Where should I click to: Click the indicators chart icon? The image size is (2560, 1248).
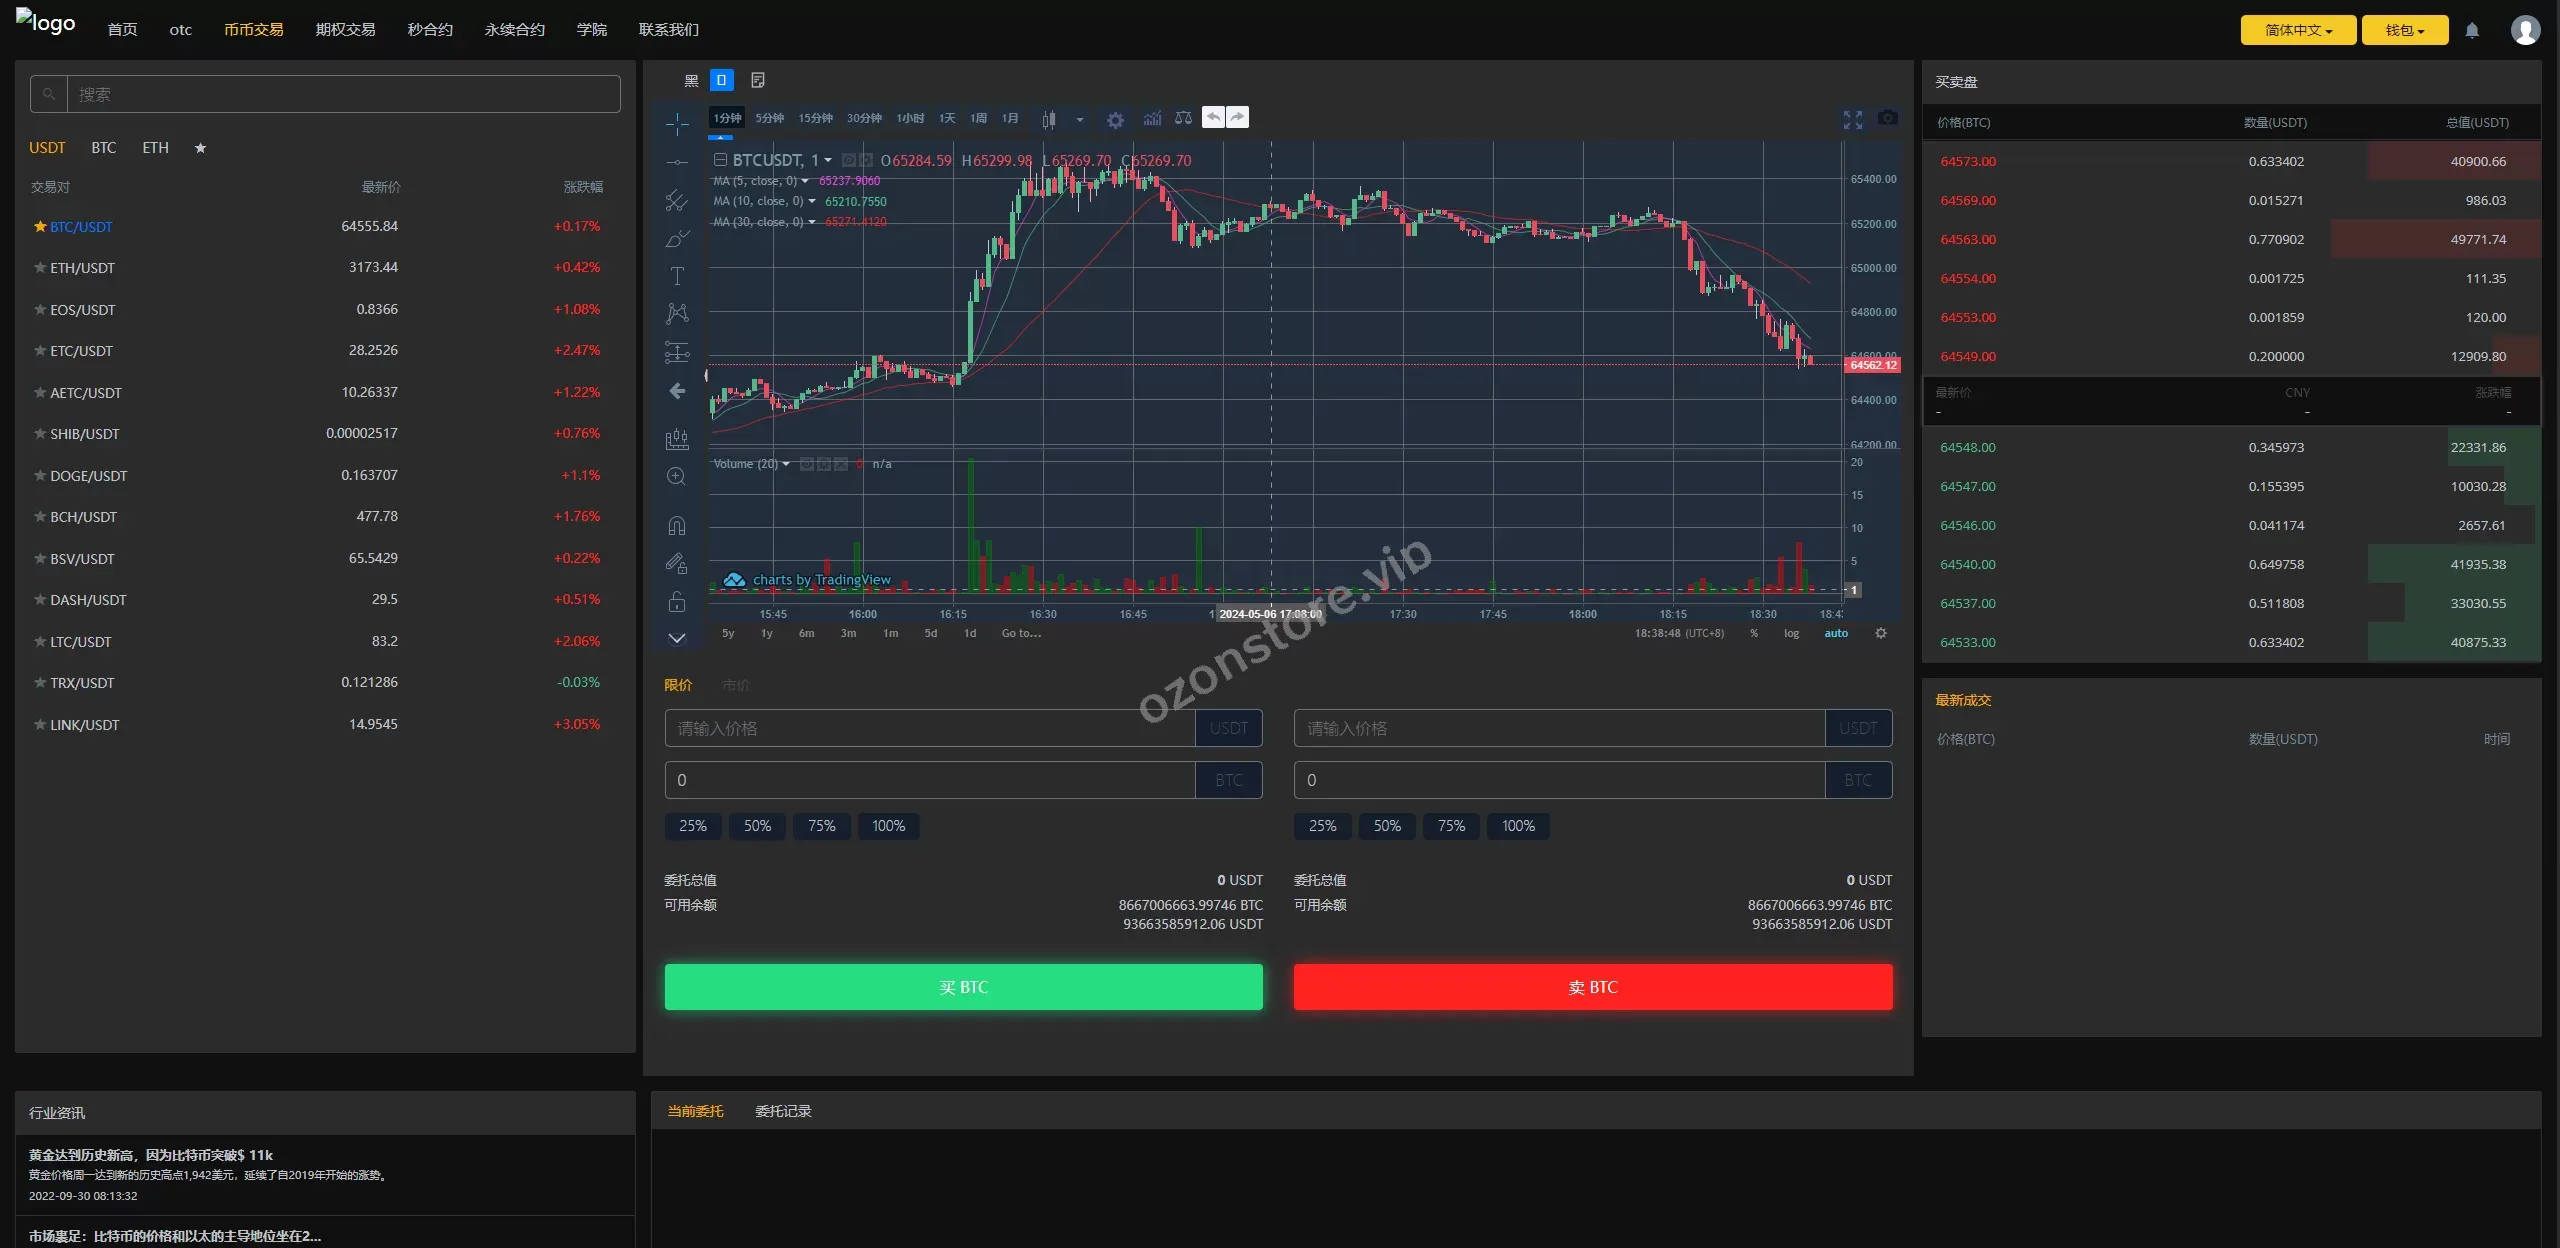tap(1152, 119)
